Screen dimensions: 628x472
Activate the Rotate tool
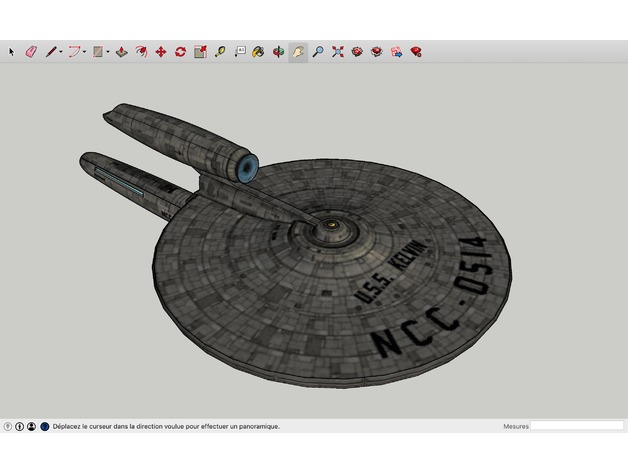click(x=181, y=52)
